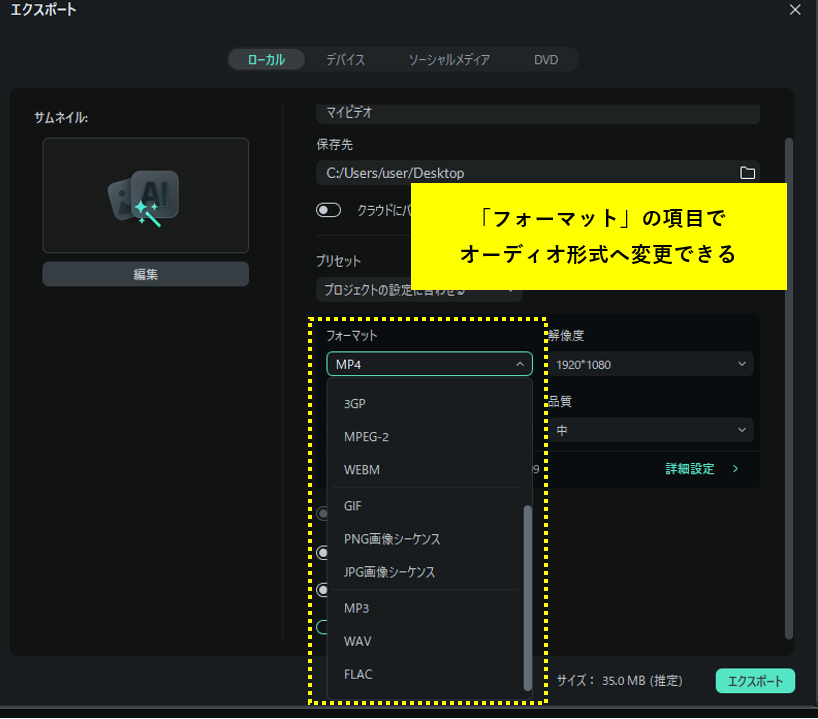Click the エクスポート button to export
Image resolution: width=818 pixels, height=719 pixels.
[755, 680]
